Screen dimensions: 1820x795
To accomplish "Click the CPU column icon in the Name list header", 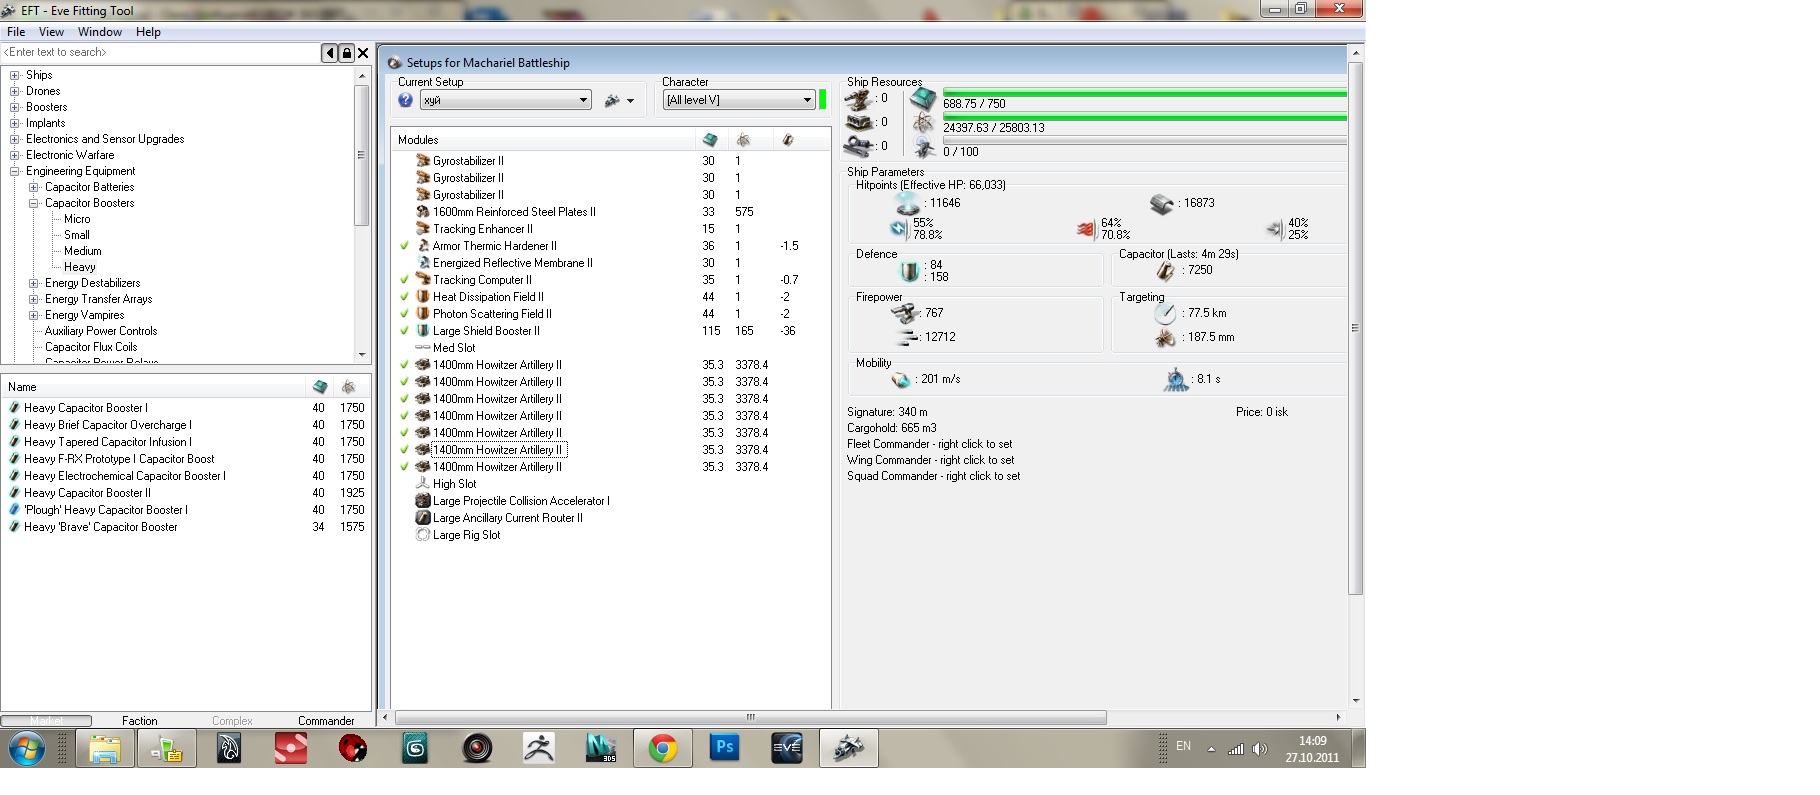I will 320,387.
